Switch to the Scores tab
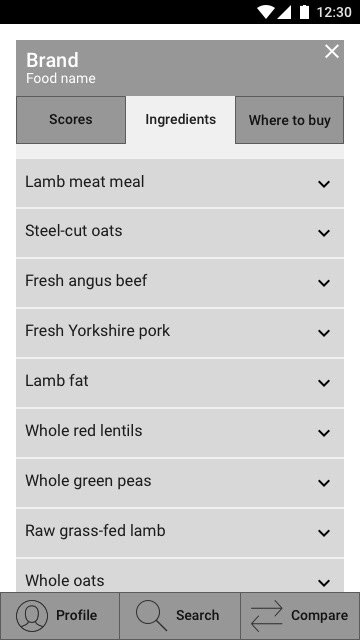Screen dimensions: 360x640 71,120
